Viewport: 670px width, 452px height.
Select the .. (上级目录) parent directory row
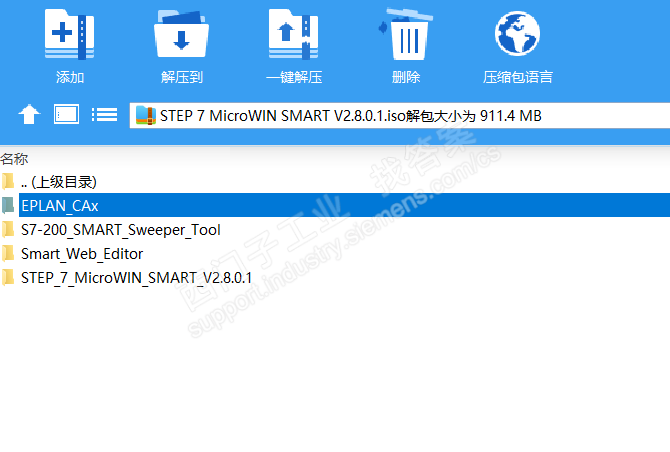point(335,182)
